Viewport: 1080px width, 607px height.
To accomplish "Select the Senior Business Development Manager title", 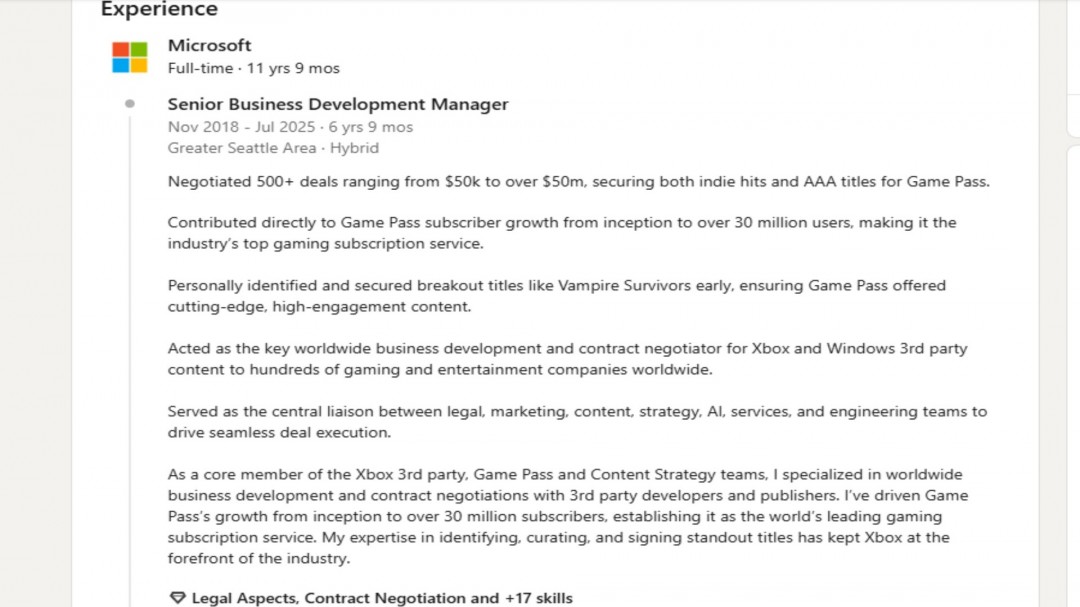I will coord(338,103).
